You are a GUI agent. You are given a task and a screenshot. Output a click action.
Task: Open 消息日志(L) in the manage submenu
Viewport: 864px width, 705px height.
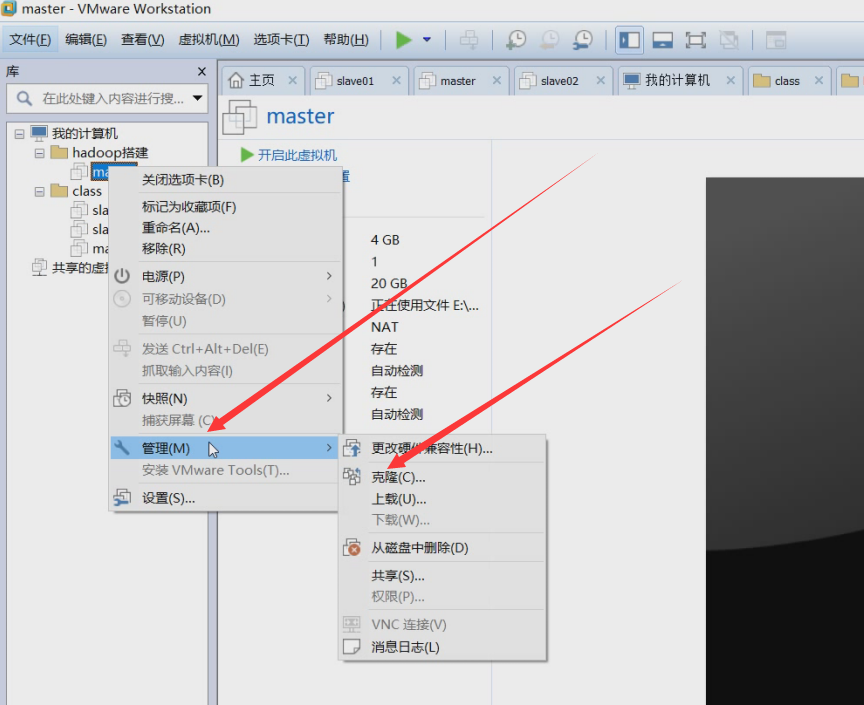tap(442, 647)
